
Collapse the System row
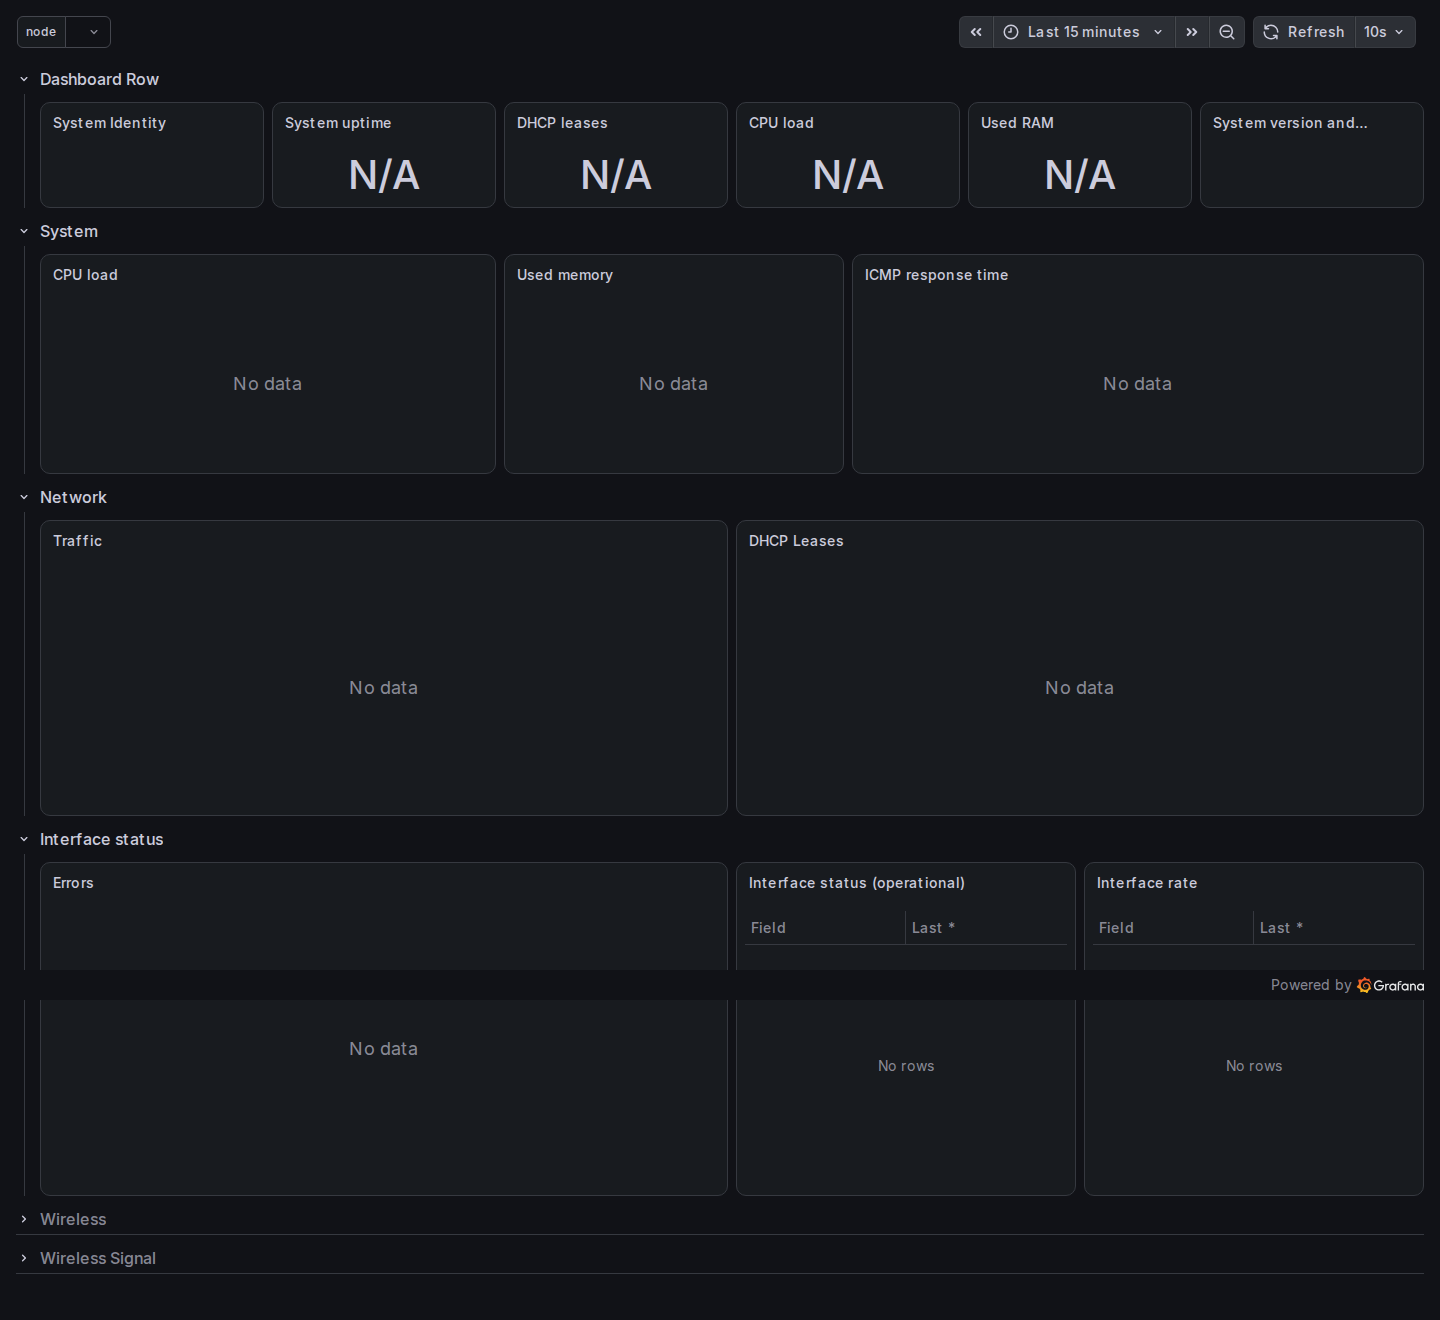tap(24, 231)
